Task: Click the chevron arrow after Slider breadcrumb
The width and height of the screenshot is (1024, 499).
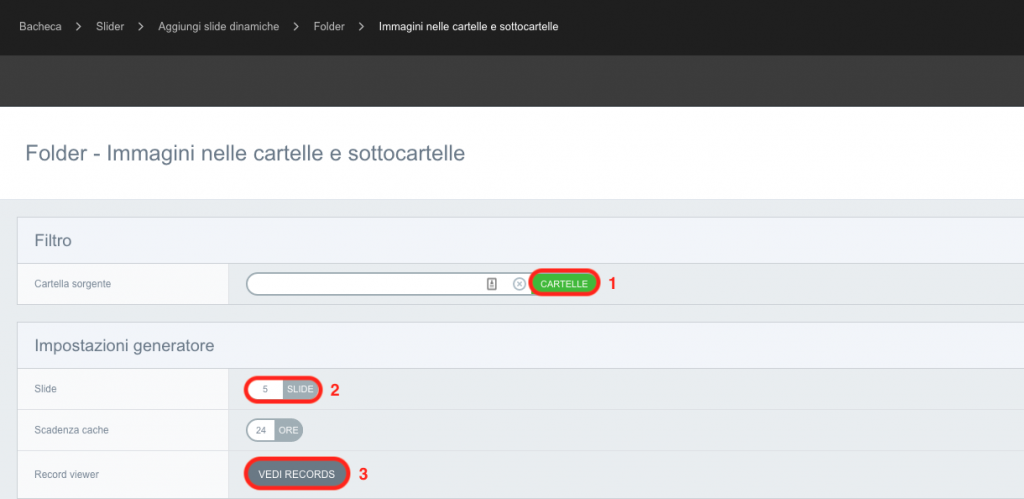Action: (141, 27)
